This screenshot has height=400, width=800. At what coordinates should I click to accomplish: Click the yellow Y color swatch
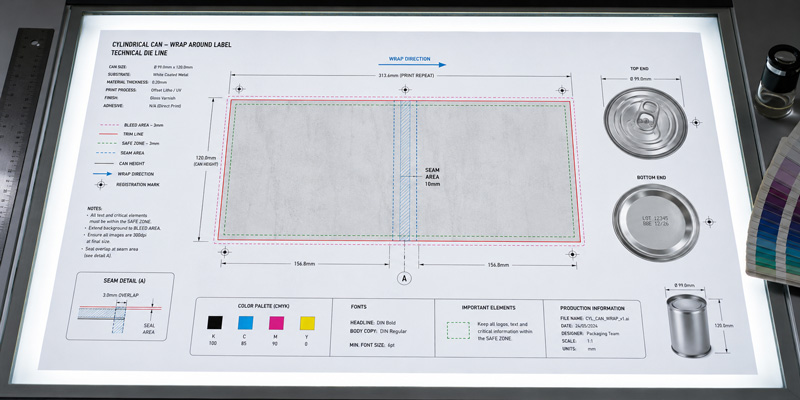click(307, 323)
